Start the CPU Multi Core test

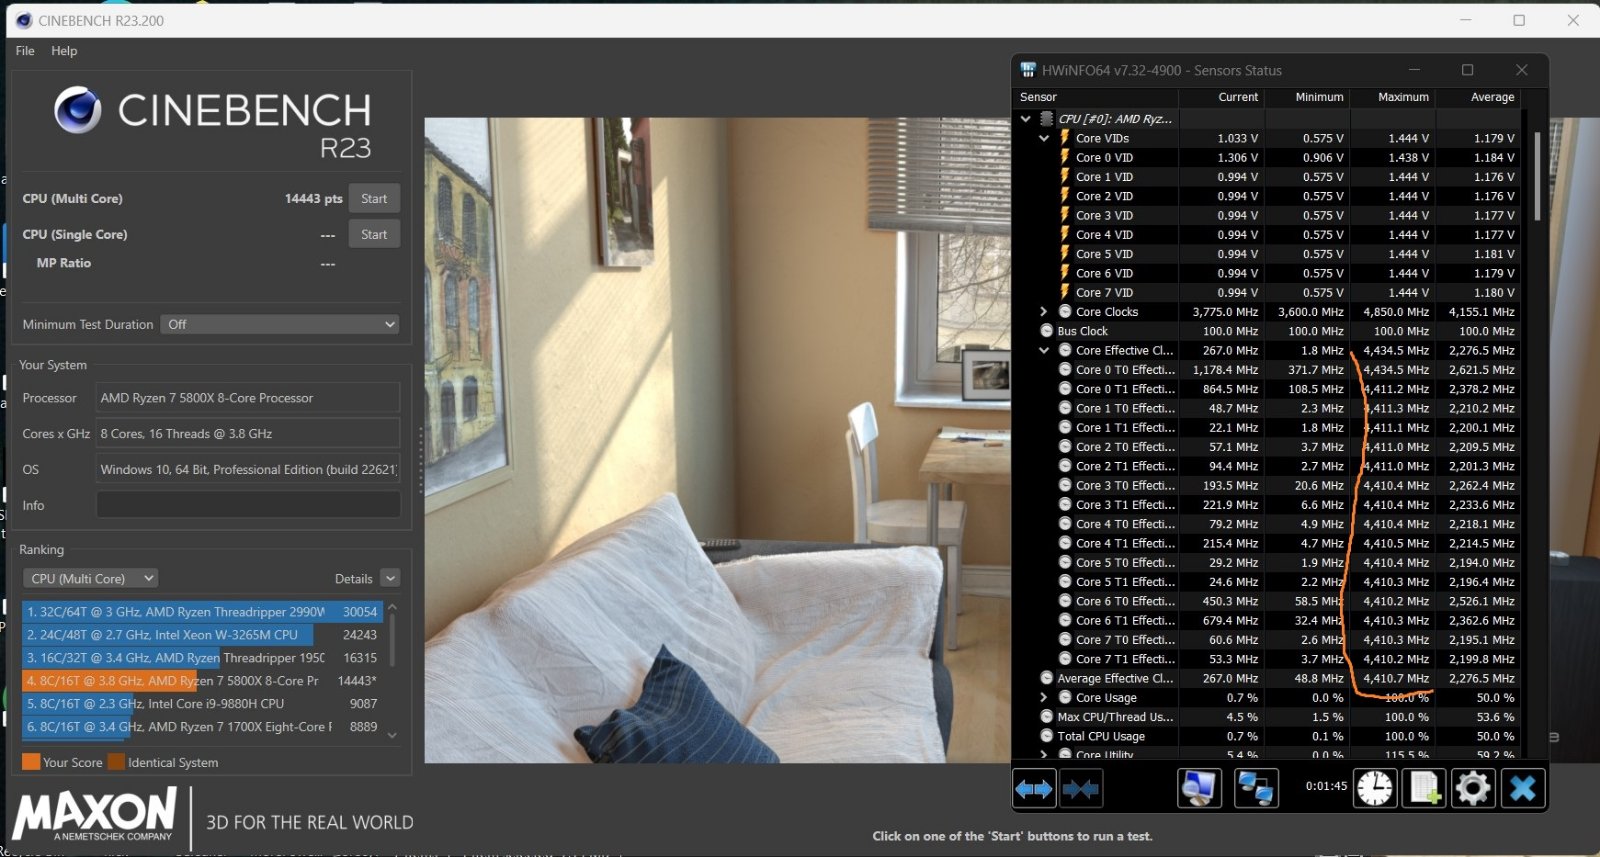[374, 198]
